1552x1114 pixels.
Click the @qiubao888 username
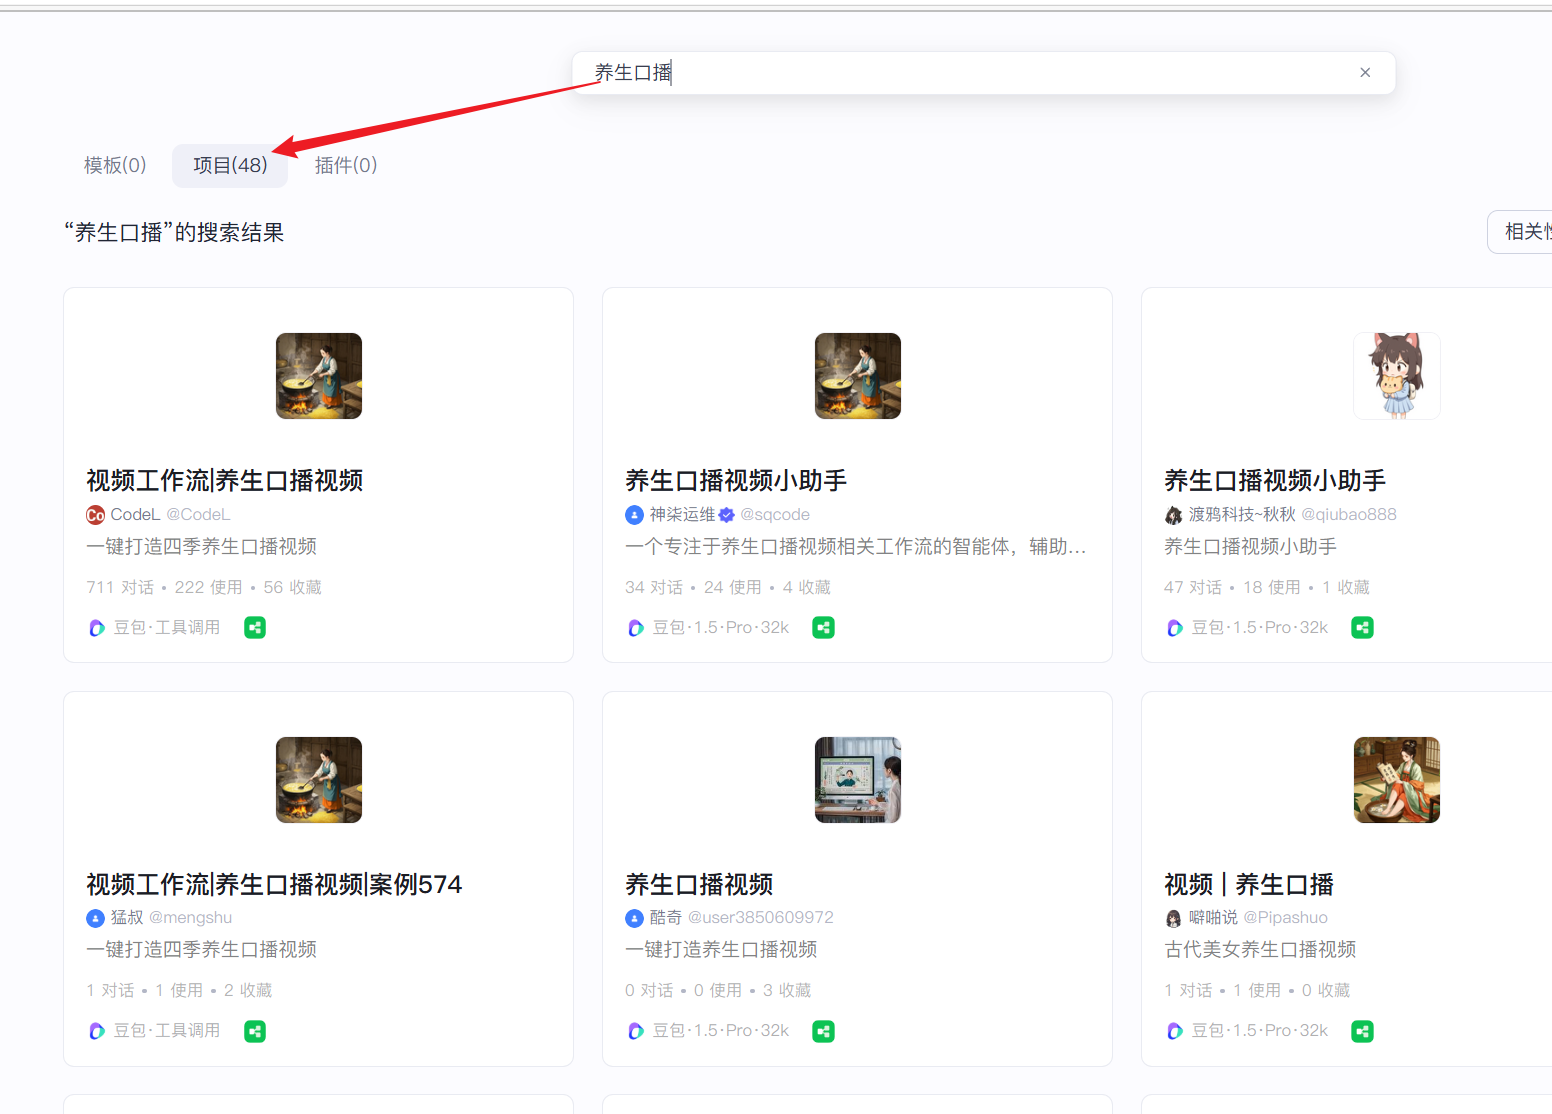click(1349, 515)
